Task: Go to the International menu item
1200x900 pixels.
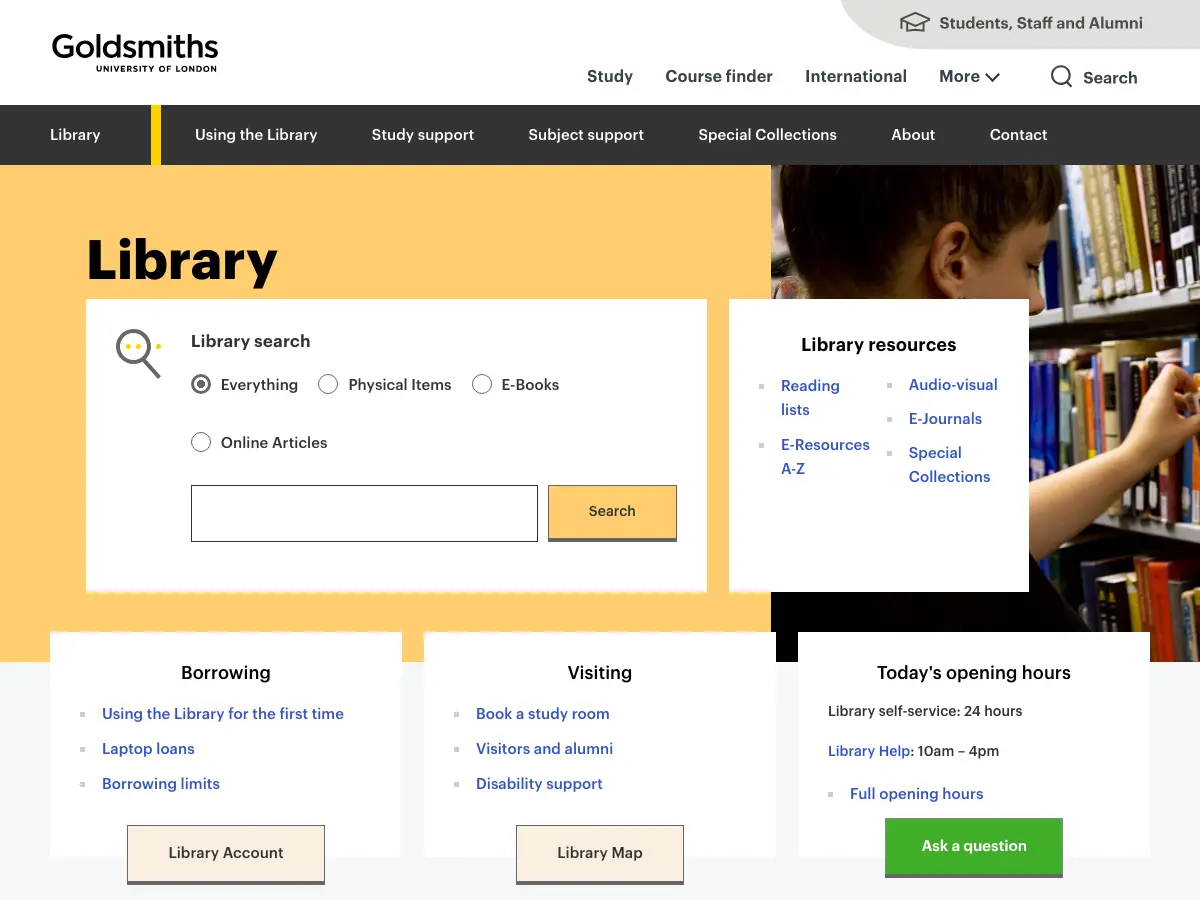Action: coord(856,76)
